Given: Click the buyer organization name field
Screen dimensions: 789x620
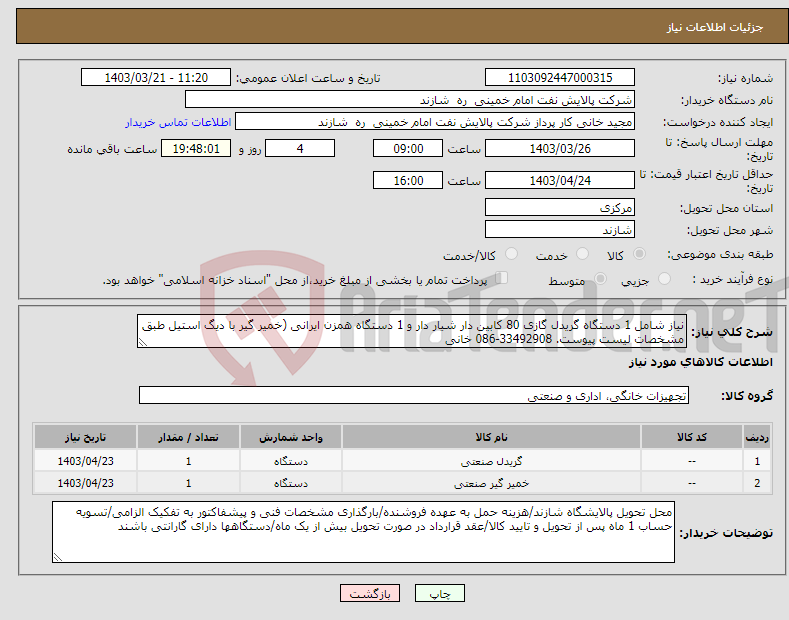Looking at the screenshot, I should coord(410,100).
